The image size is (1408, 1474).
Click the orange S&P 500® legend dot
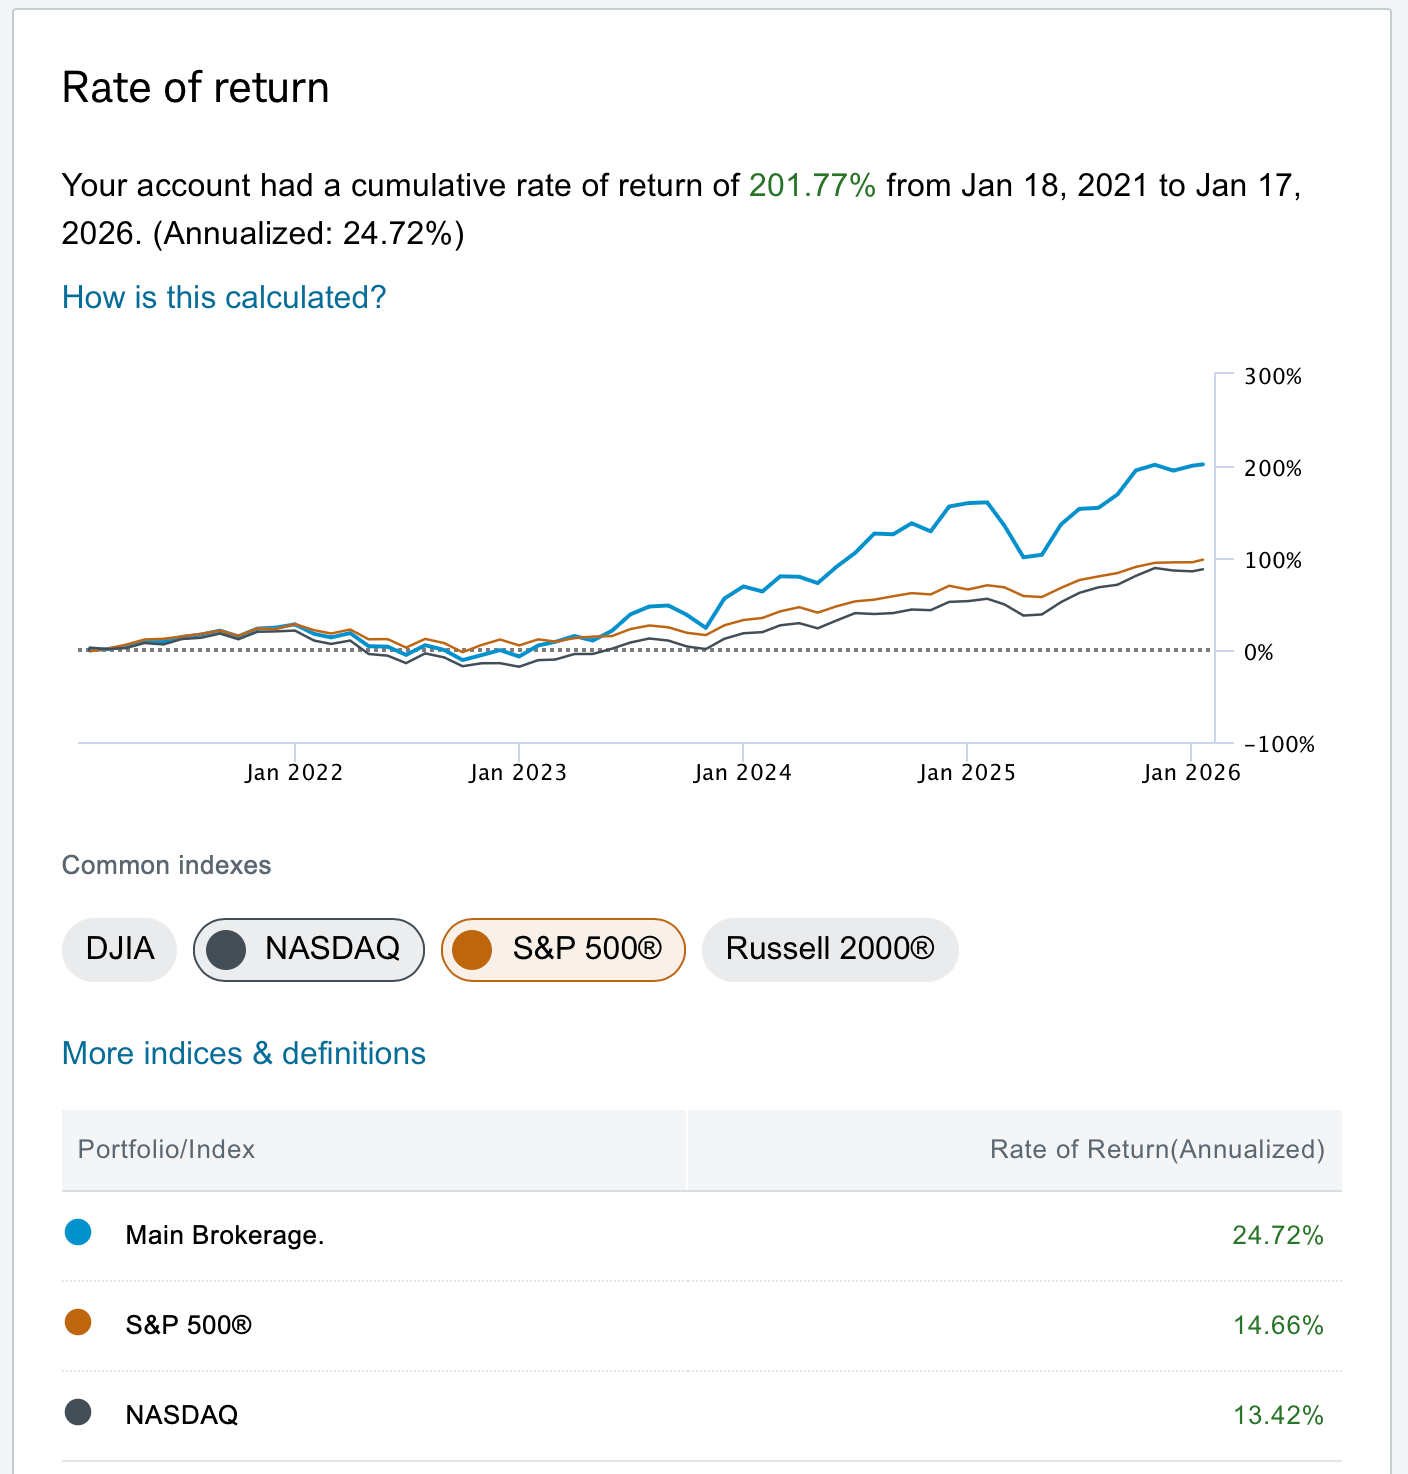tap(78, 1323)
